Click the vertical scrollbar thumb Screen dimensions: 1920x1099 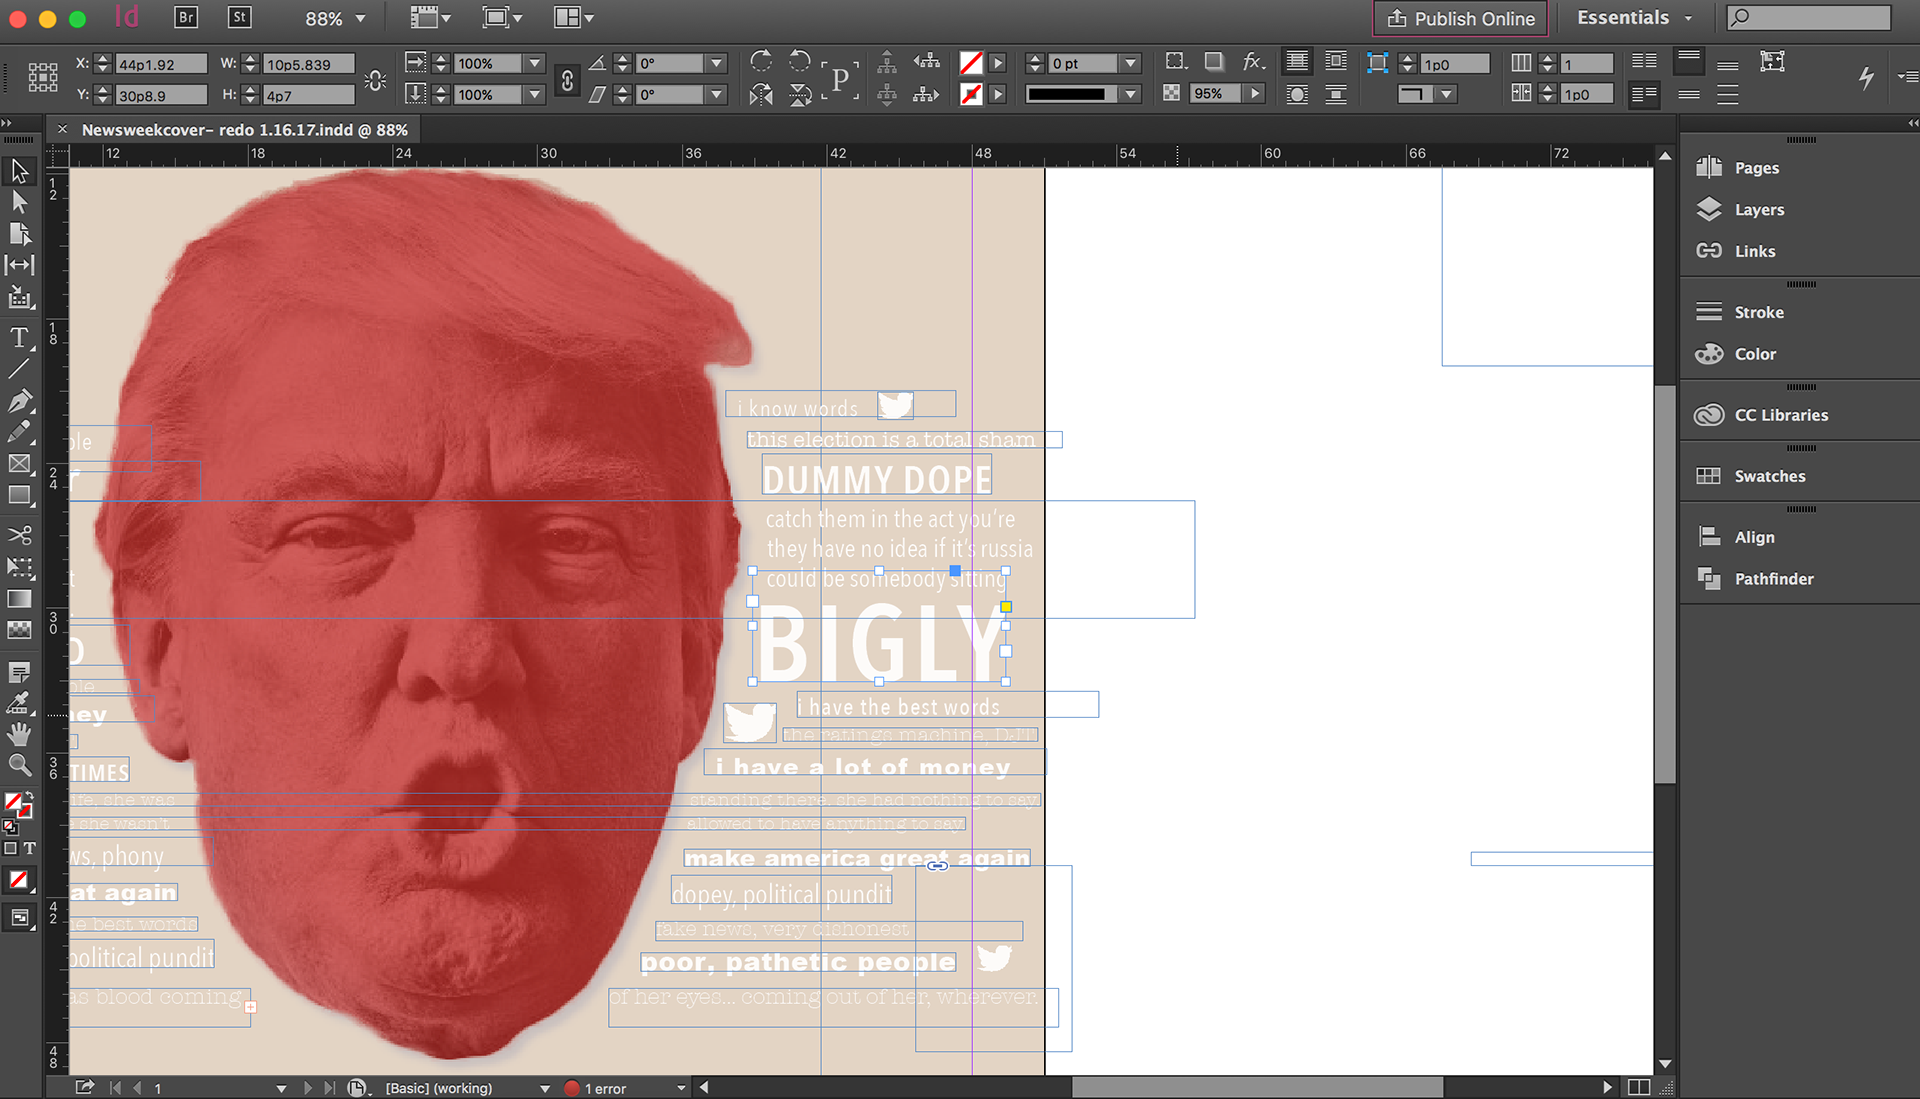[1665, 584]
